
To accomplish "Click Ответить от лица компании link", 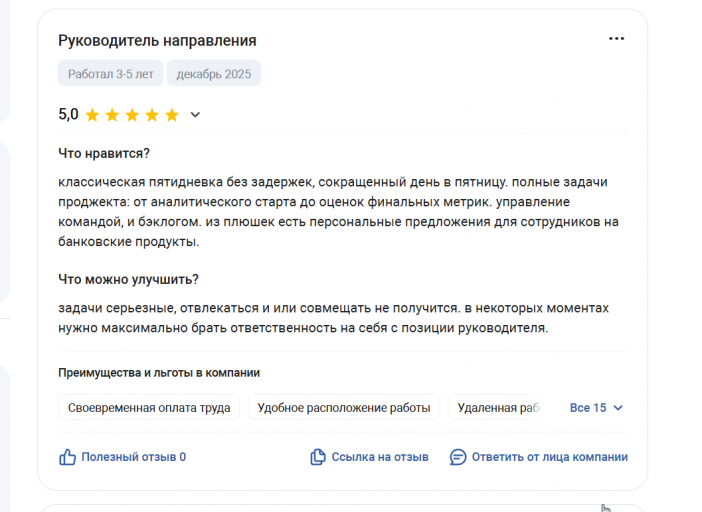I will (550, 457).
